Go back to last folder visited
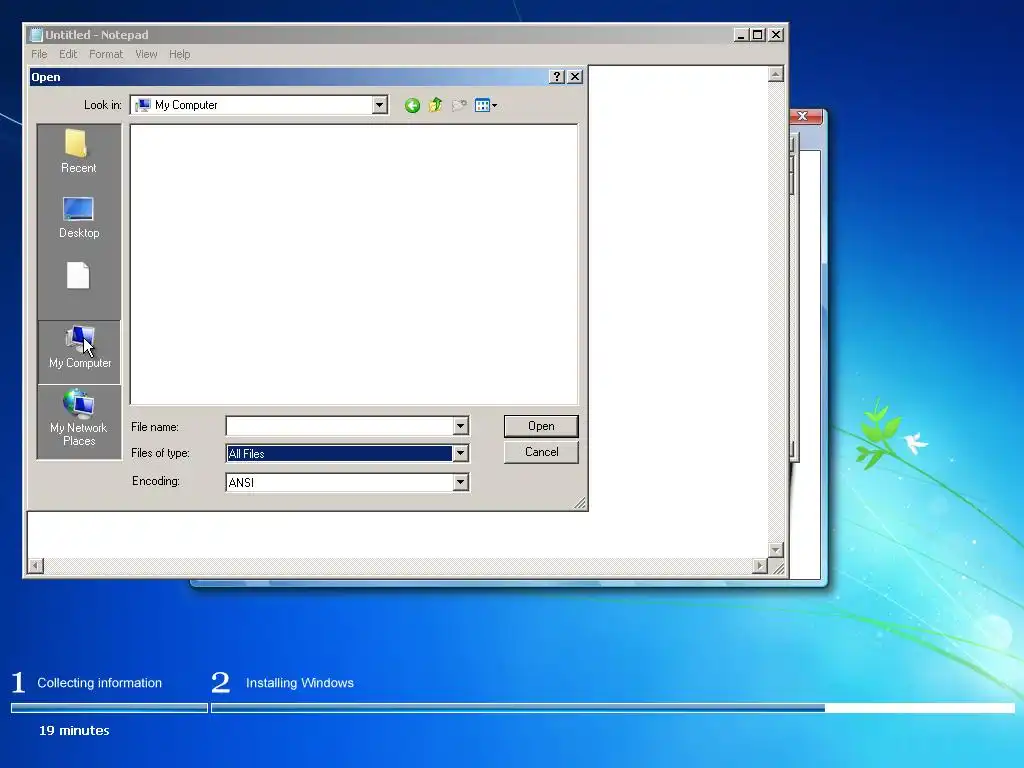The width and height of the screenshot is (1024, 768). click(x=412, y=105)
